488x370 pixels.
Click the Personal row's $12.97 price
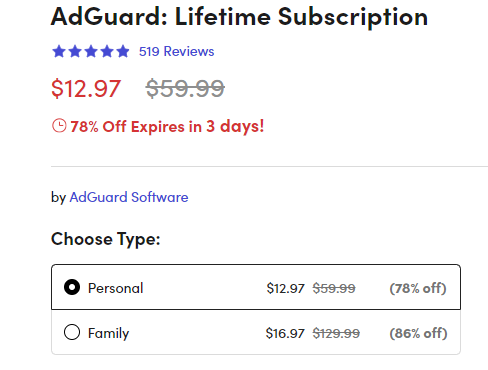285,288
